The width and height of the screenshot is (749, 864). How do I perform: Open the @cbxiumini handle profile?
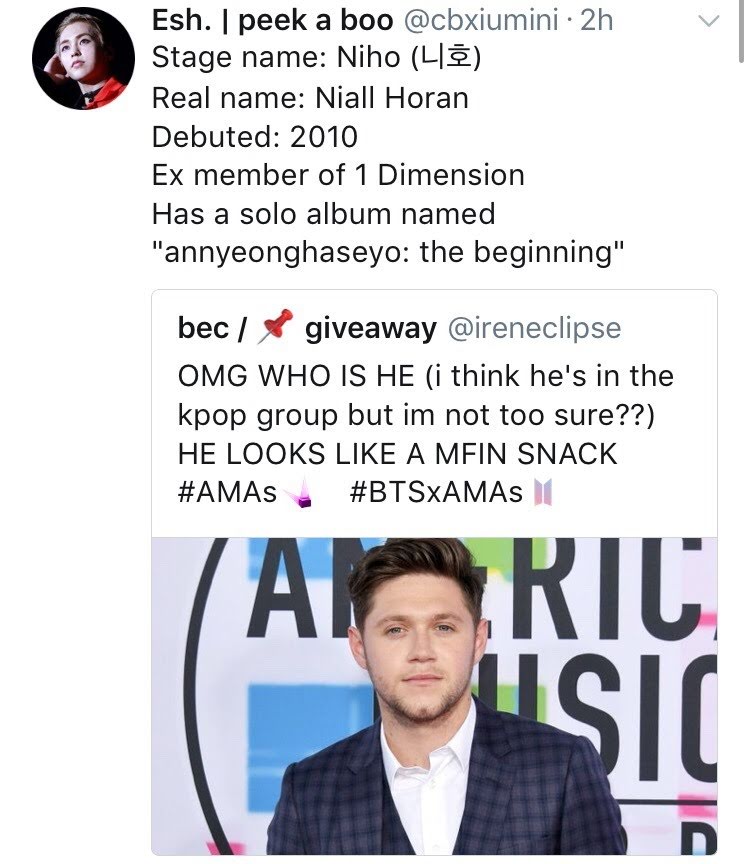point(481,20)
